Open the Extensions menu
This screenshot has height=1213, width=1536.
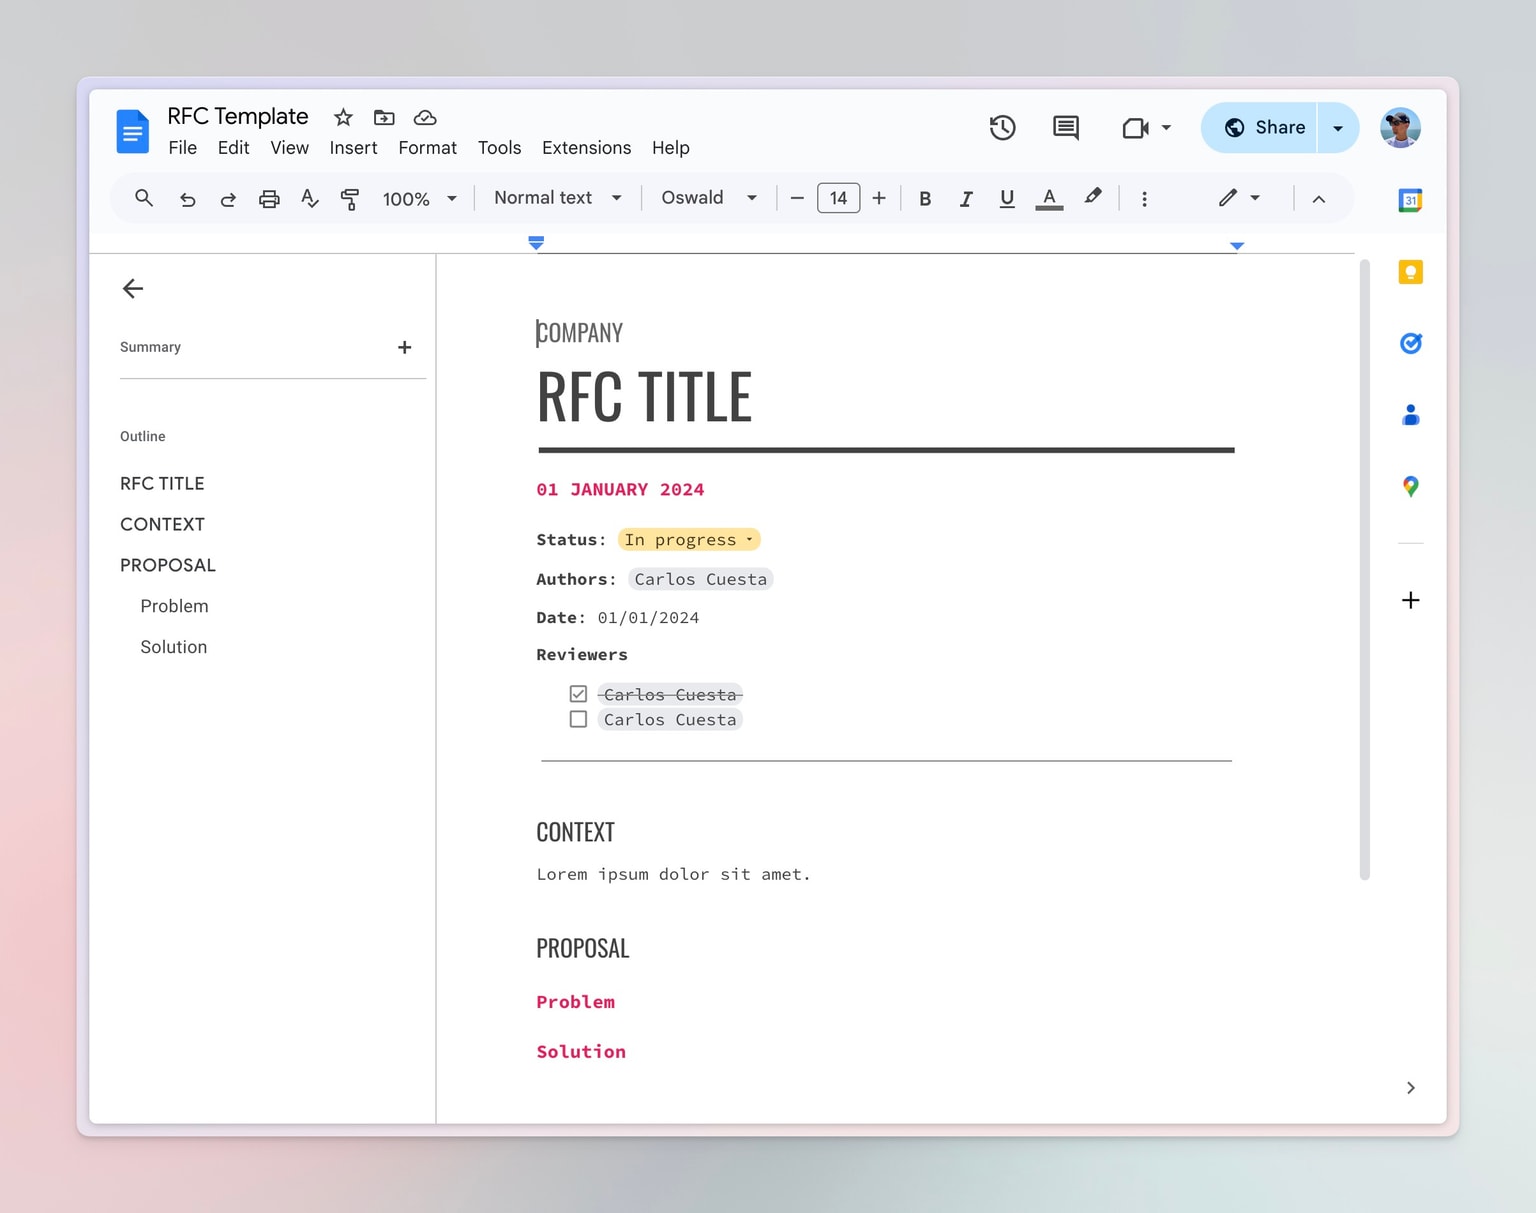(586, 148)
